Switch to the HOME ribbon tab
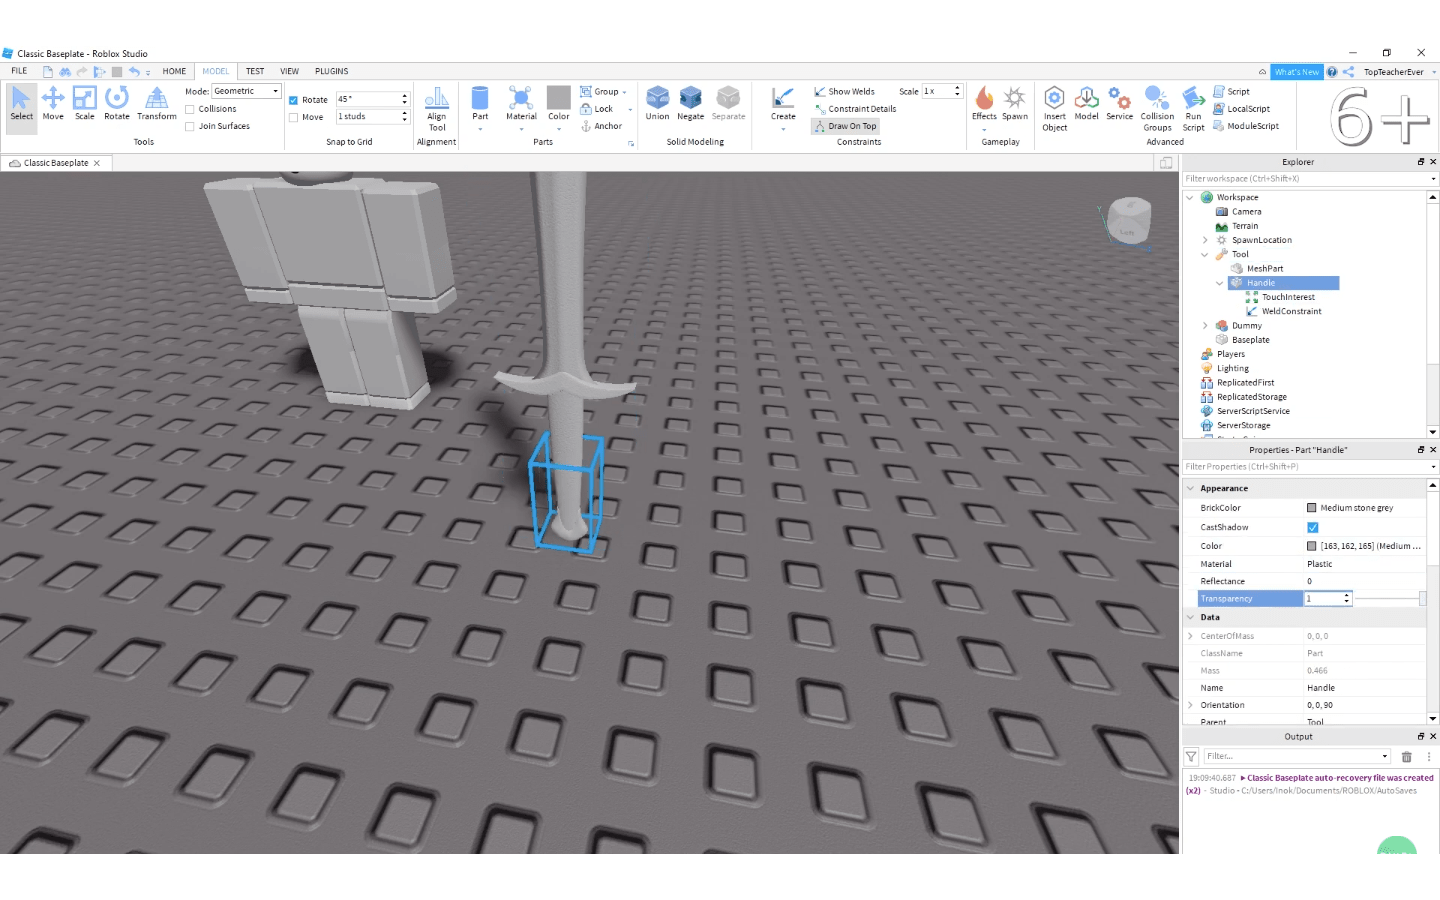 (174, 71)
